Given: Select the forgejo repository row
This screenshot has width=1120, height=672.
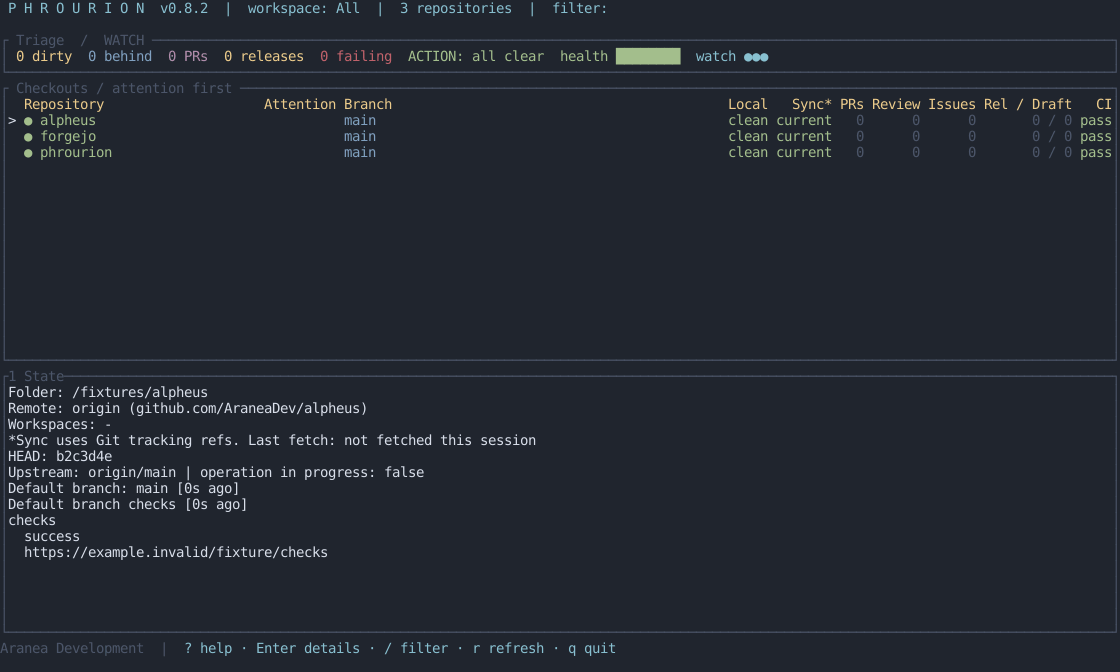Looking at the screenshot, I should click(559, 136).
